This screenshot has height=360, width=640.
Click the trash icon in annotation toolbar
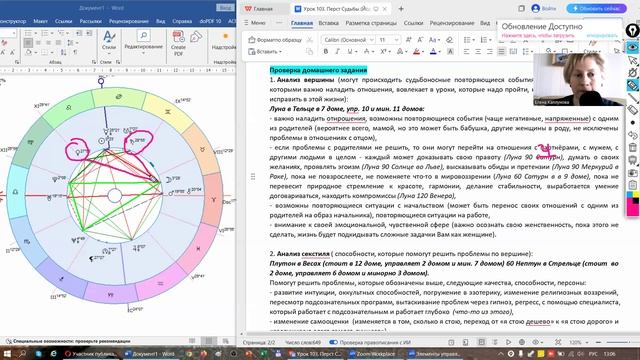[x=632, y=147]
